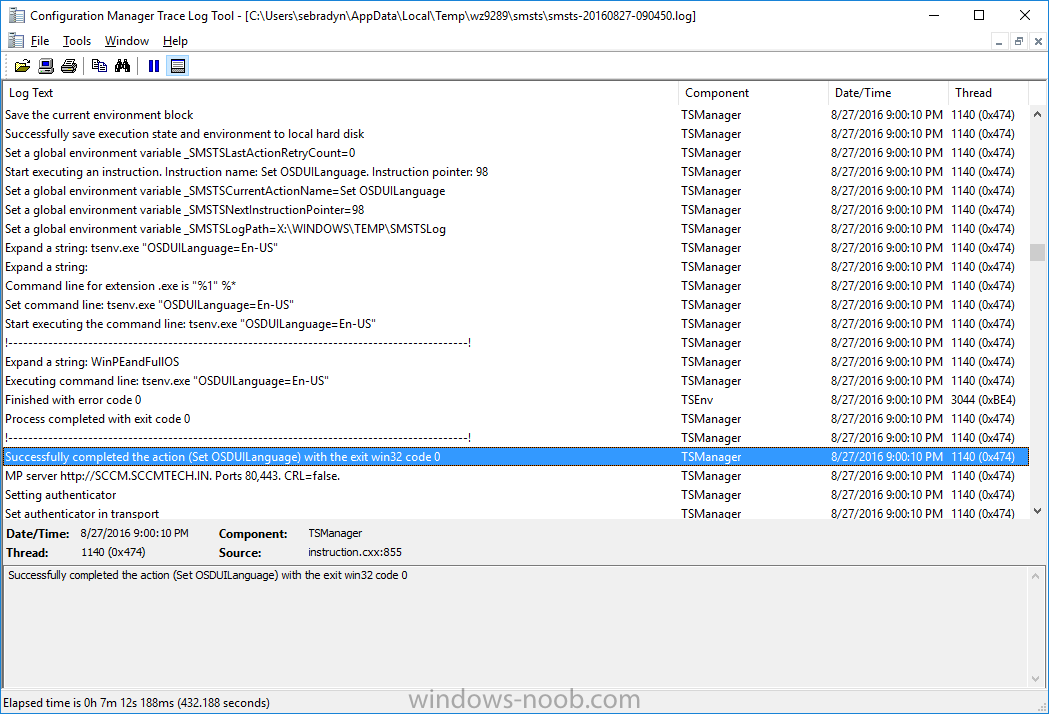The height and width of the screenshot is (714, 1049).
Task: Select 'Command line for extension .exe' row
Action: [515, 286]
